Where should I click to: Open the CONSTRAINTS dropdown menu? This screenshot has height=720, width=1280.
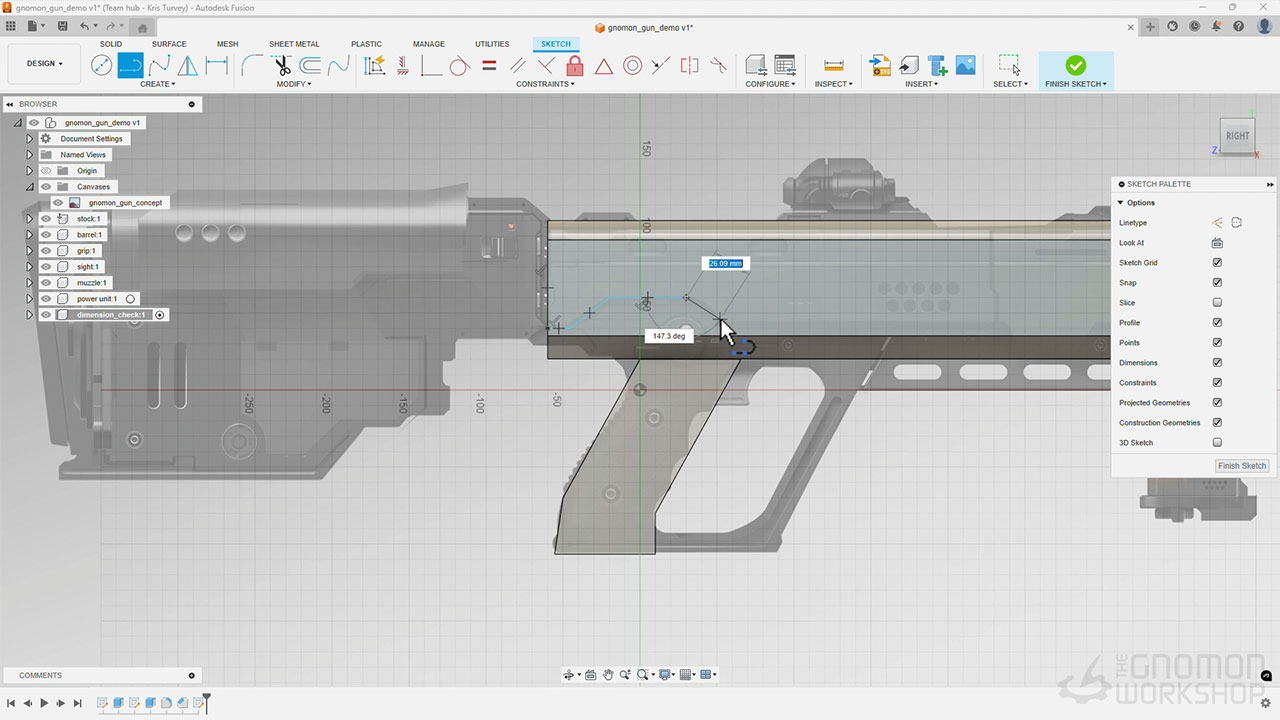(545, 84)
